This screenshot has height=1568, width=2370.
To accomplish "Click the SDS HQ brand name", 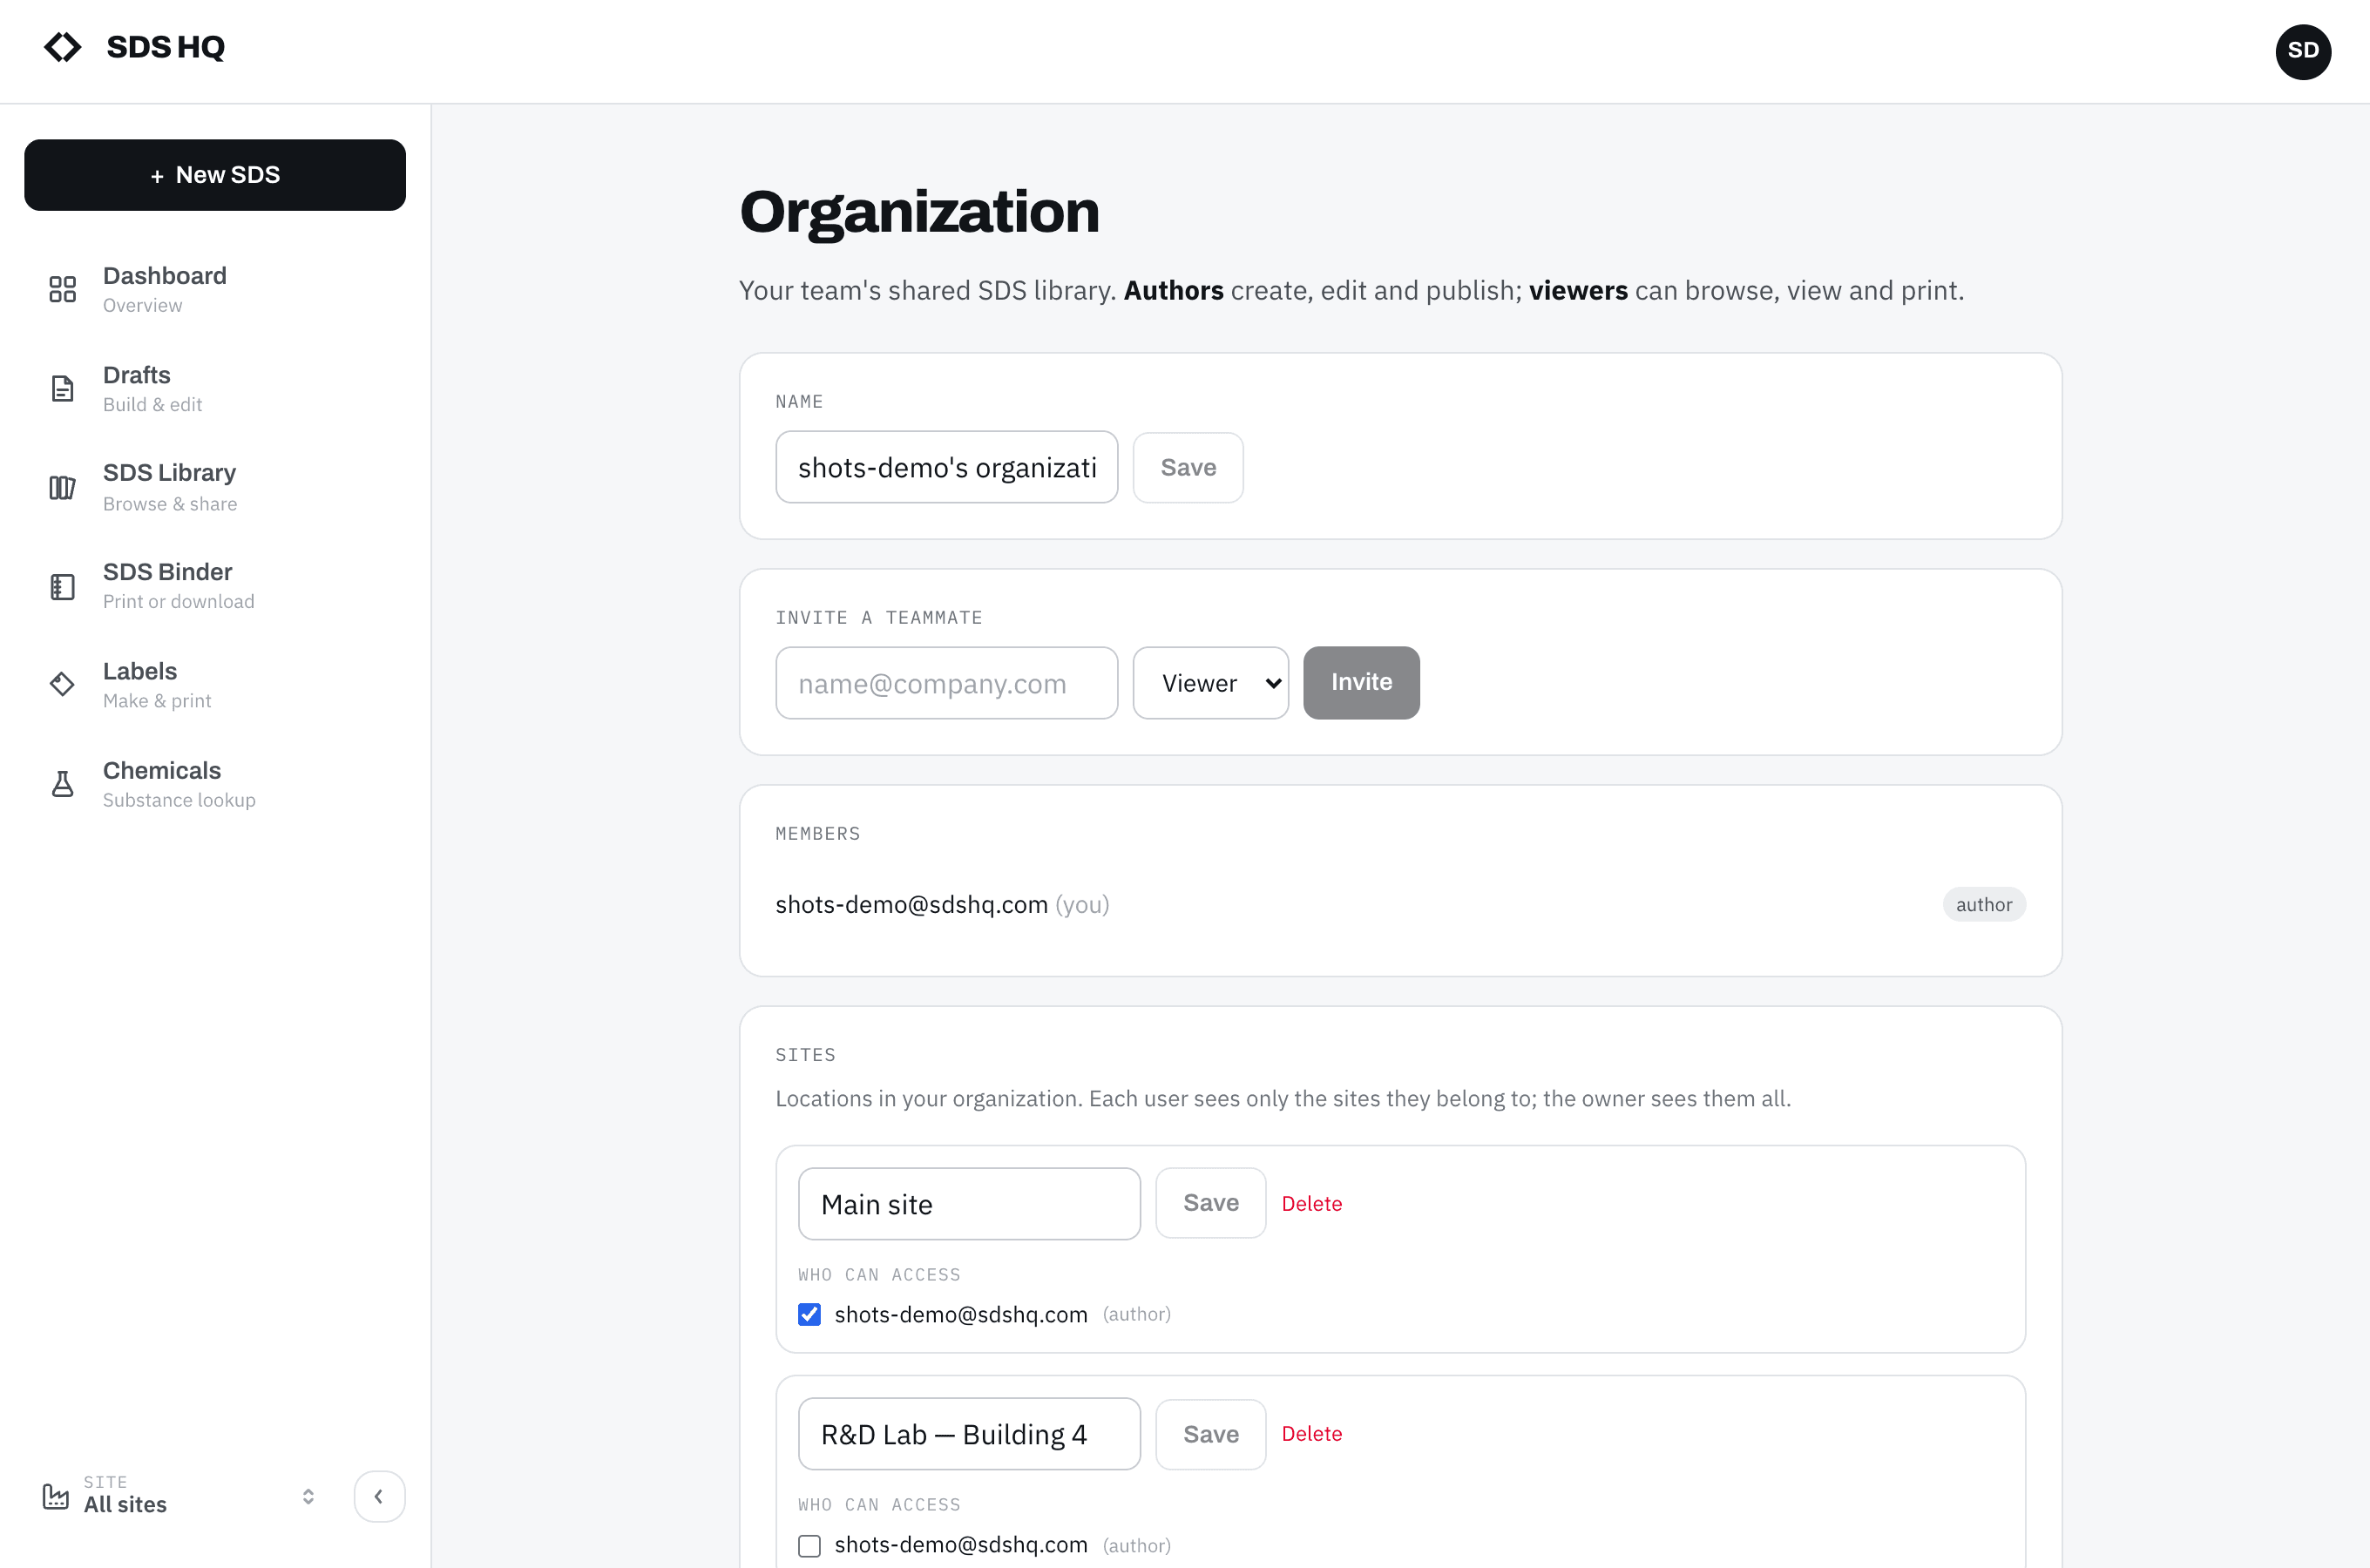I will pos(165,47).
